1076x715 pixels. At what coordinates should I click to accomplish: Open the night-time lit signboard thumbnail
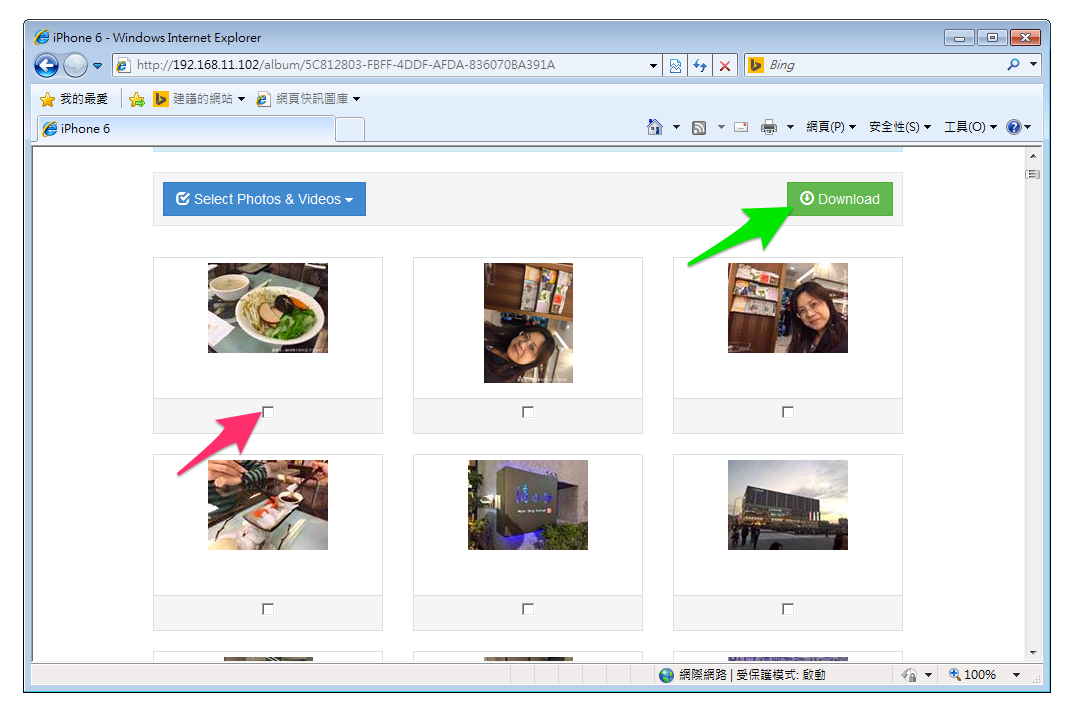click(528, 505)
